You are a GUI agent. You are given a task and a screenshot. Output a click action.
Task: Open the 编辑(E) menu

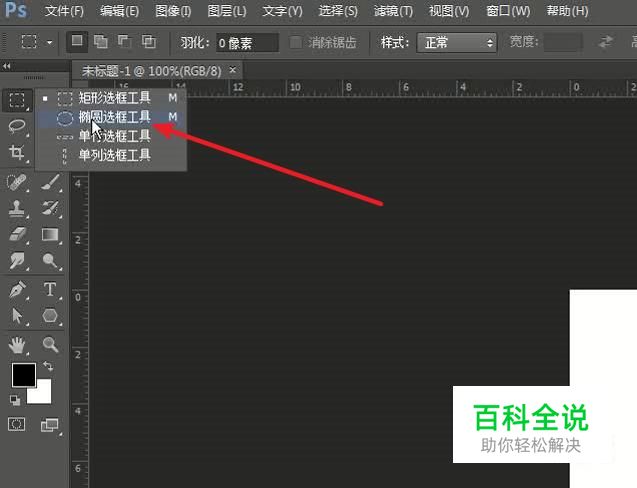tap(119, 11)
